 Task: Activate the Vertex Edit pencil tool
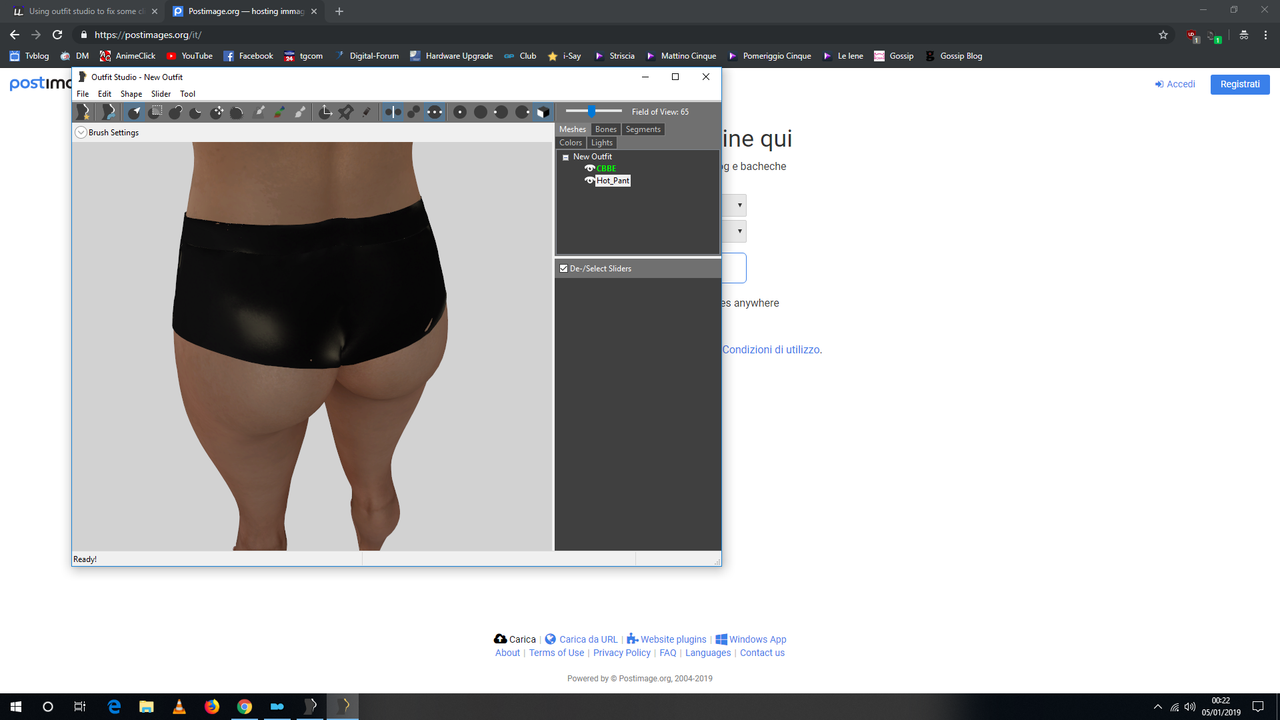(x=366, y=112)
